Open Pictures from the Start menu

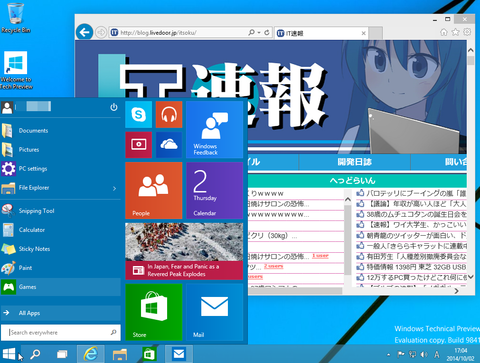(x=60, y=150)
